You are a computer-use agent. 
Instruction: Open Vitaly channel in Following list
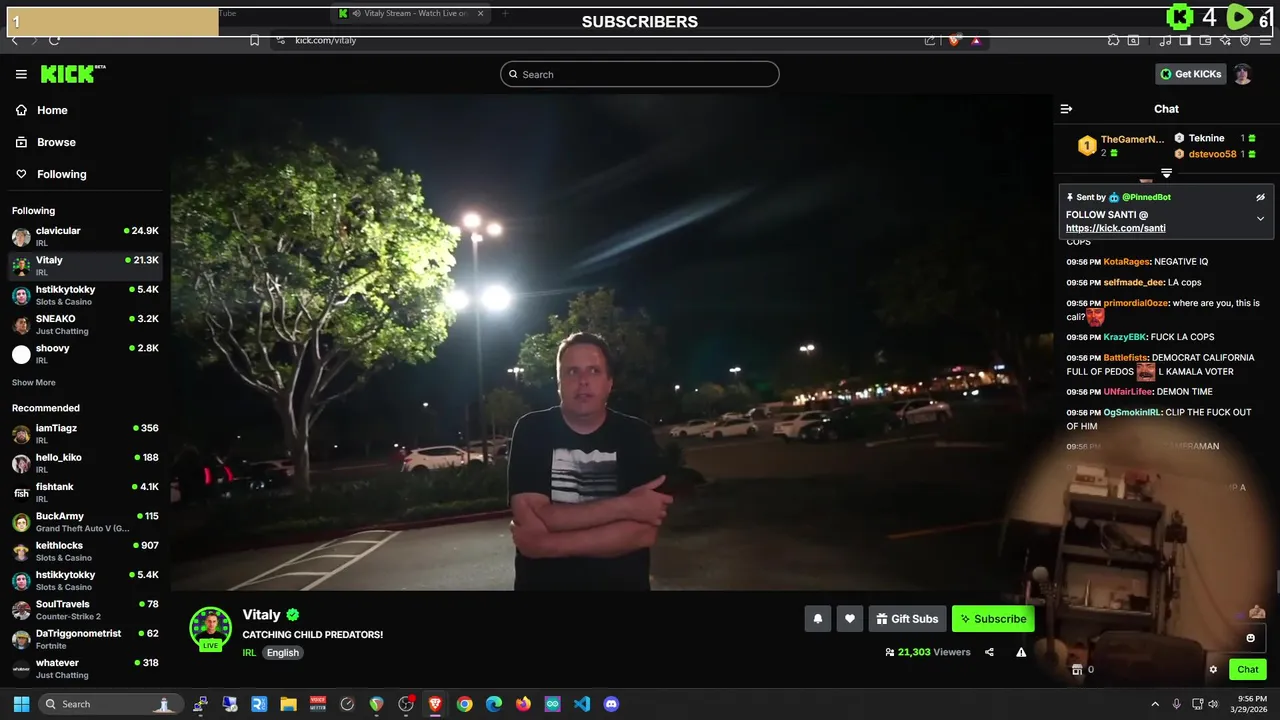point(85,266)
